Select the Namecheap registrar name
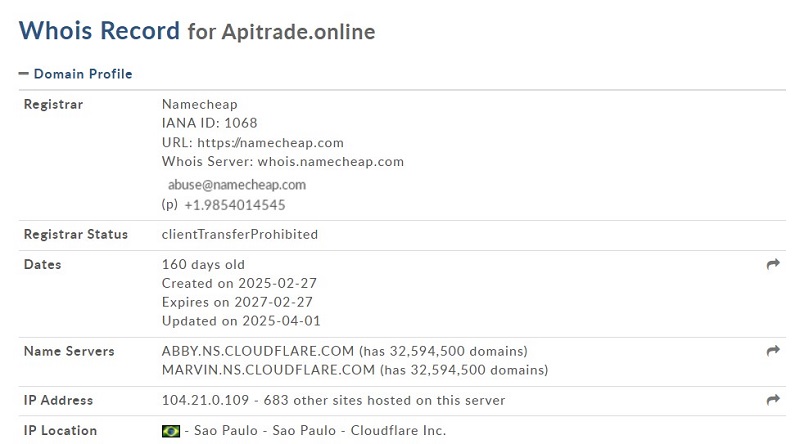800x444 pixels. (x=199, y=105)
